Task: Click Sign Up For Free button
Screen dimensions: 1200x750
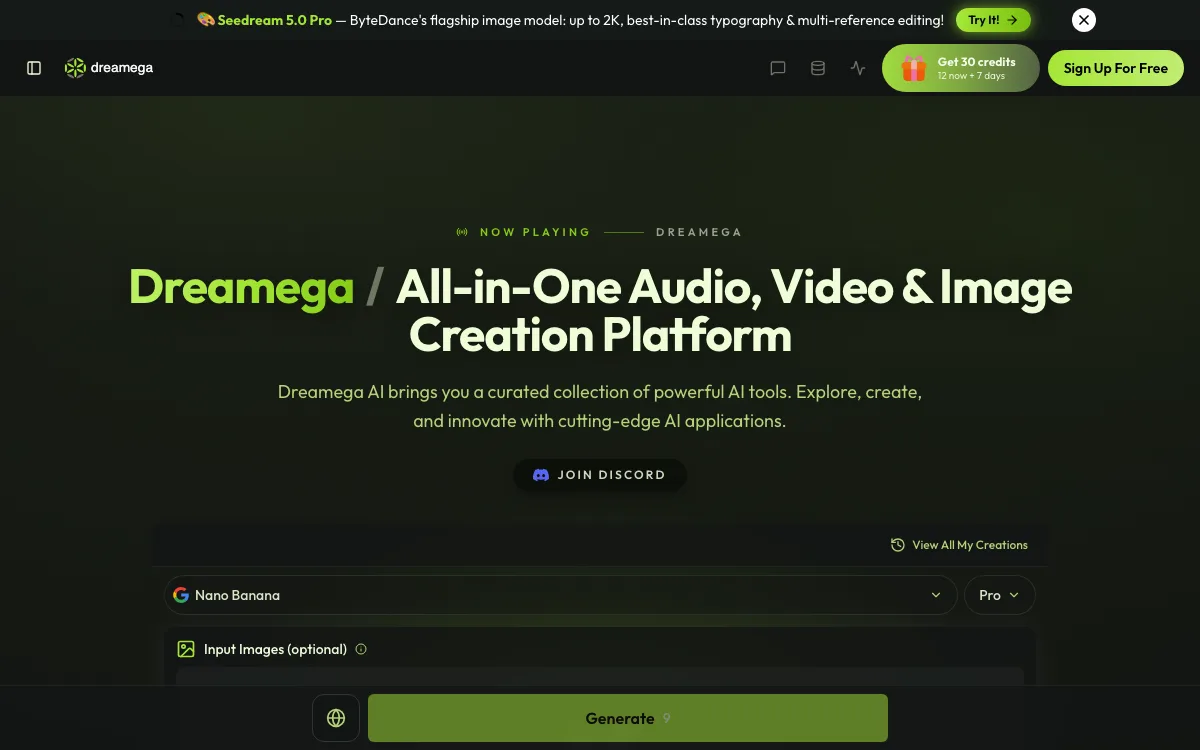Action: coord(1116,68)
